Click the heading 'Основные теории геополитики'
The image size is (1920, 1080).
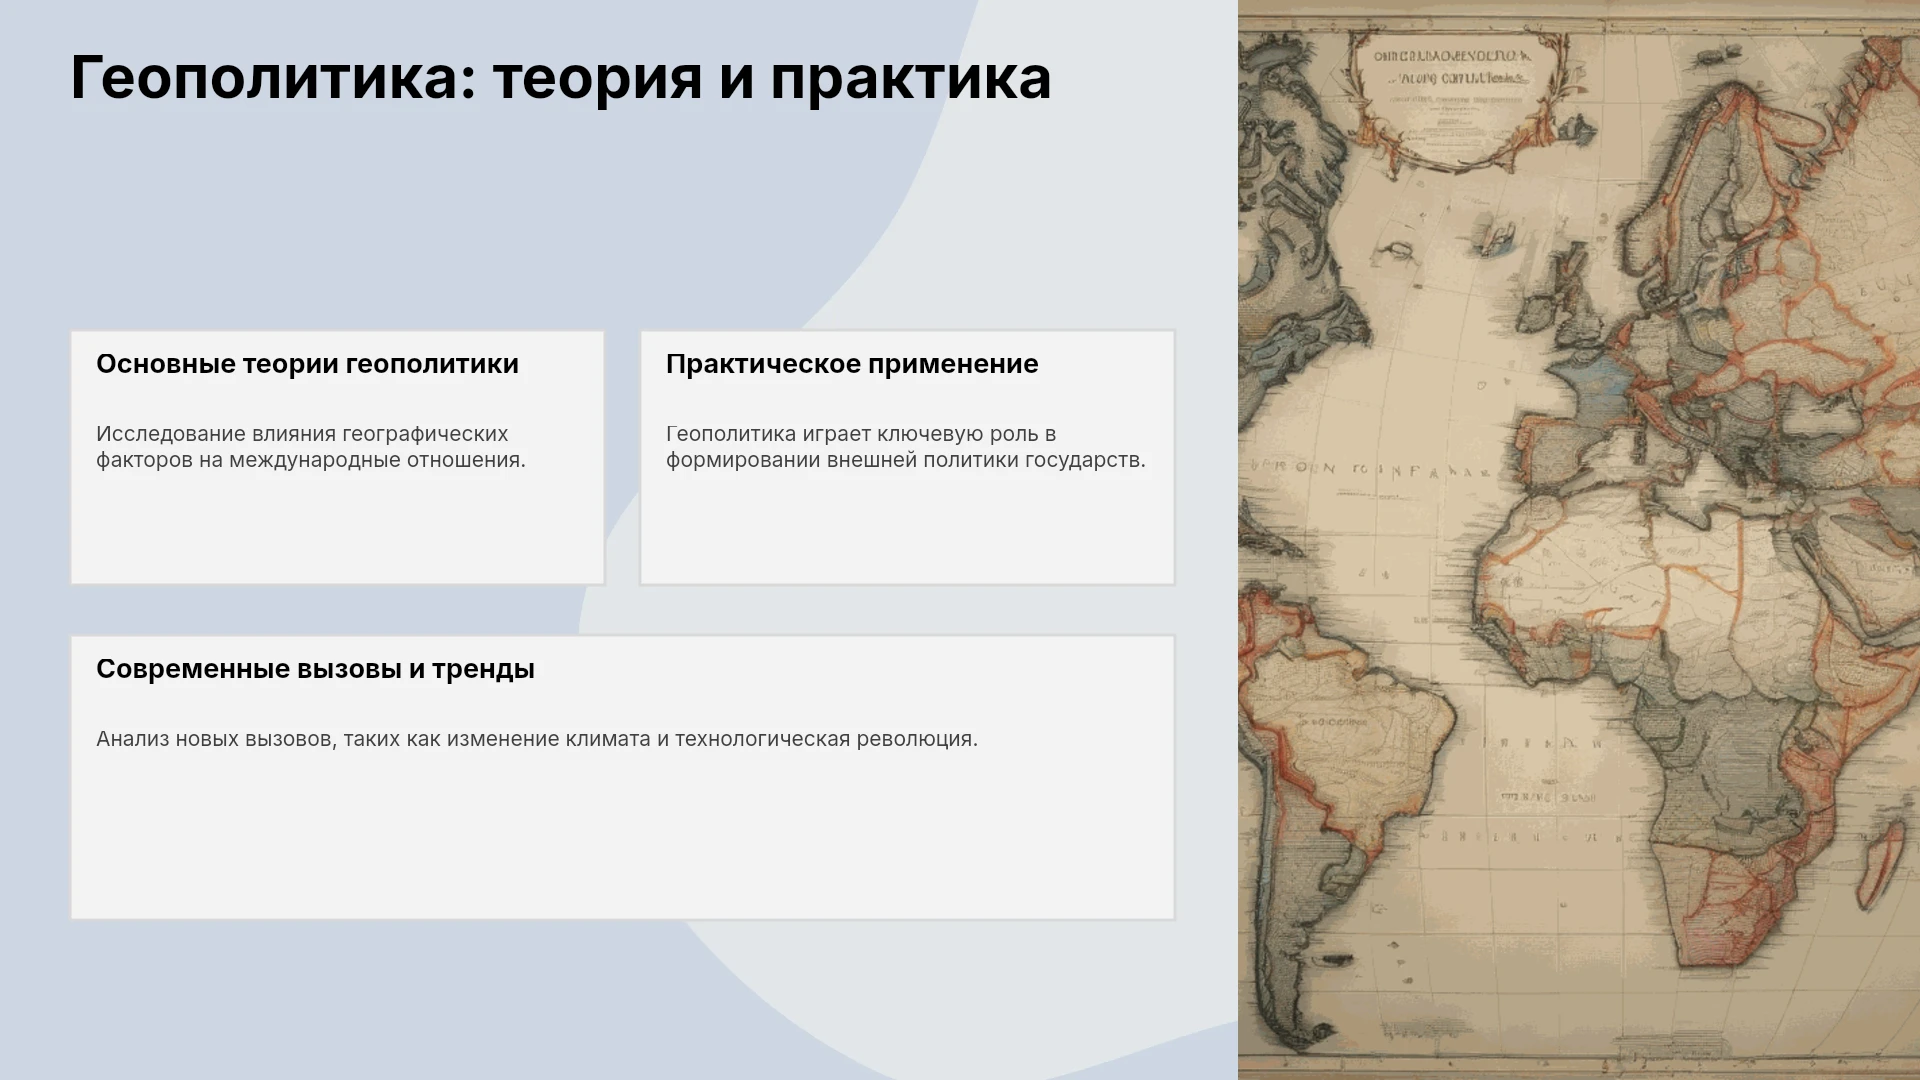pyautogui.click(x=307, y=364)
